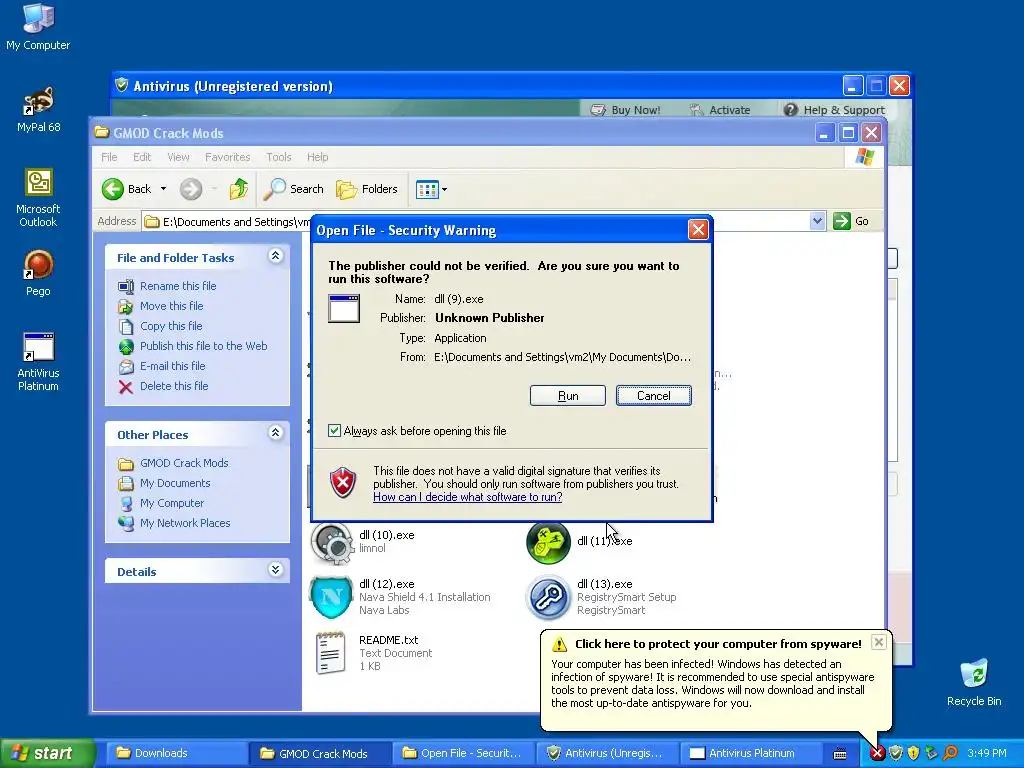The width and height of the screenshot is (1024, 768).
Task: Click Rename this file task
Action: pos(167,286)
